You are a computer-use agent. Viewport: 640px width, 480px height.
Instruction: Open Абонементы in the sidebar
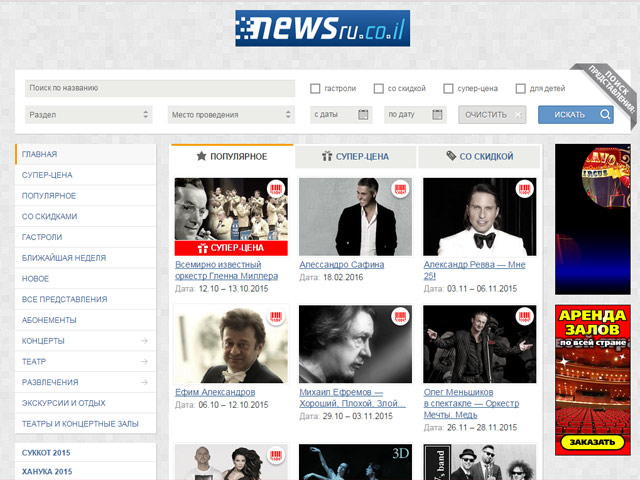pos(86,320)
